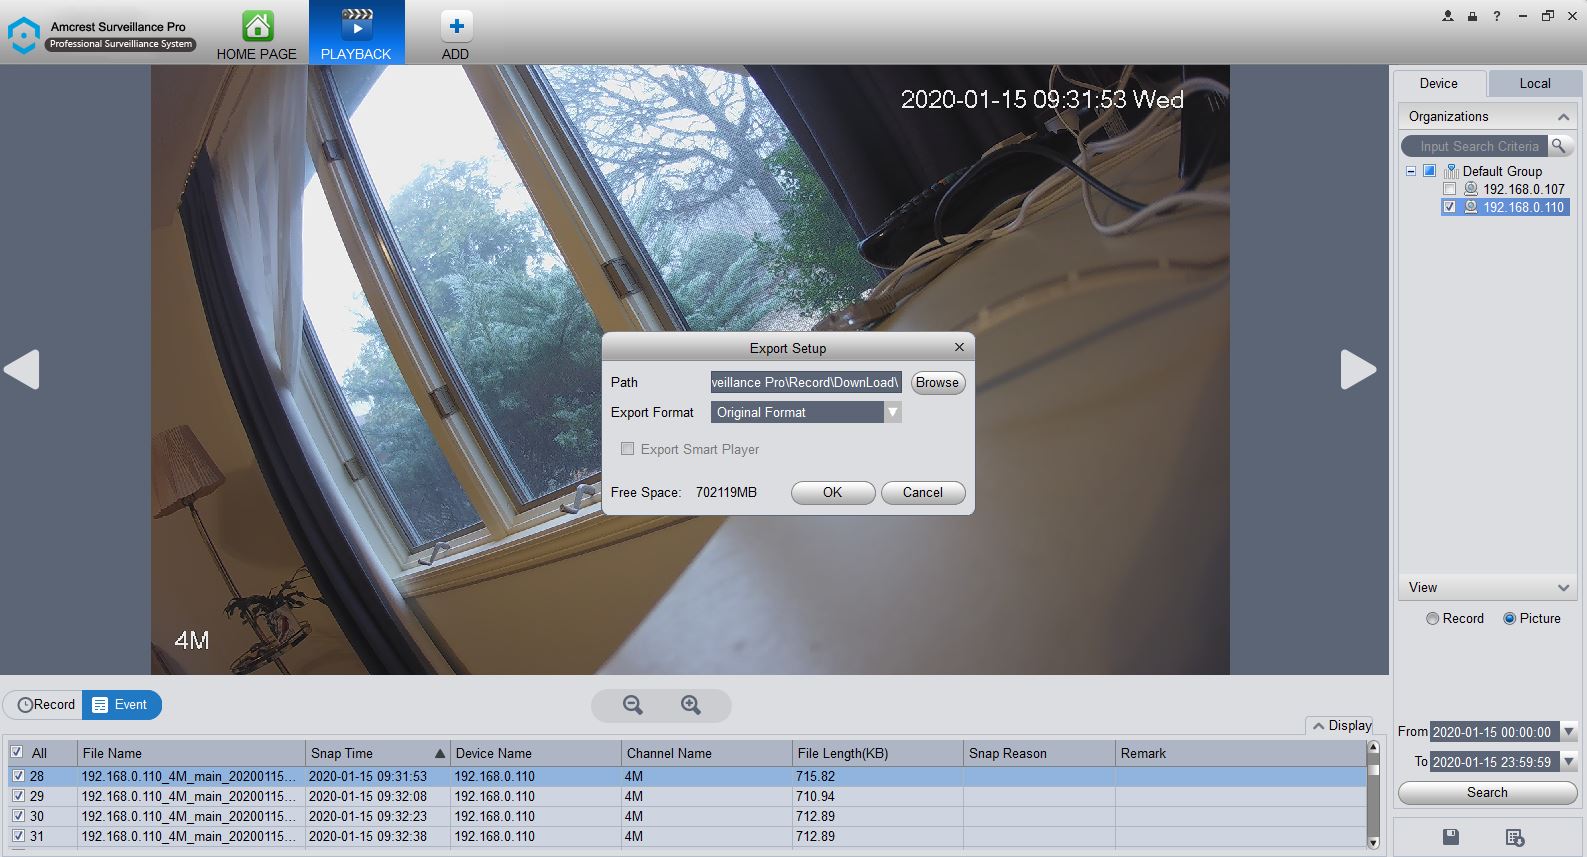Collapse the Organizations panel
This screenshot has width=1587, height=857.
click(x=1563, y=117)
